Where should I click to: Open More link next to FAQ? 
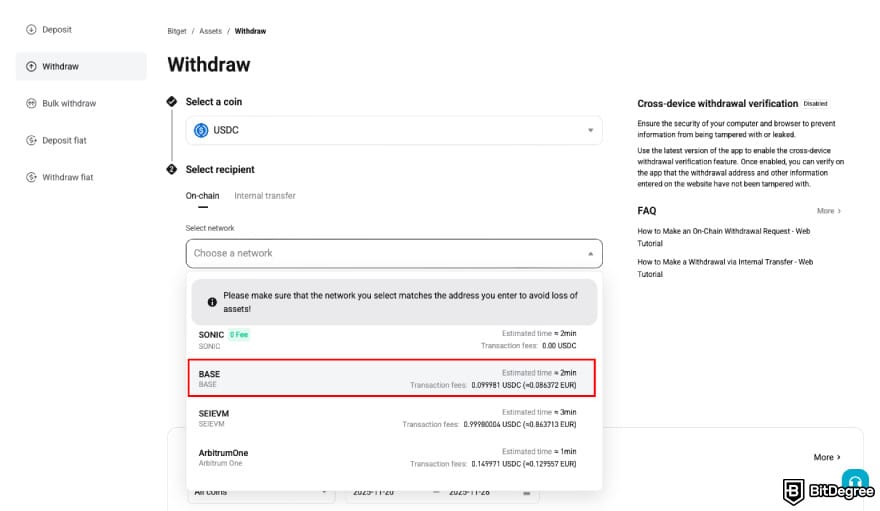pyautogui.click(x=828, y=211)
